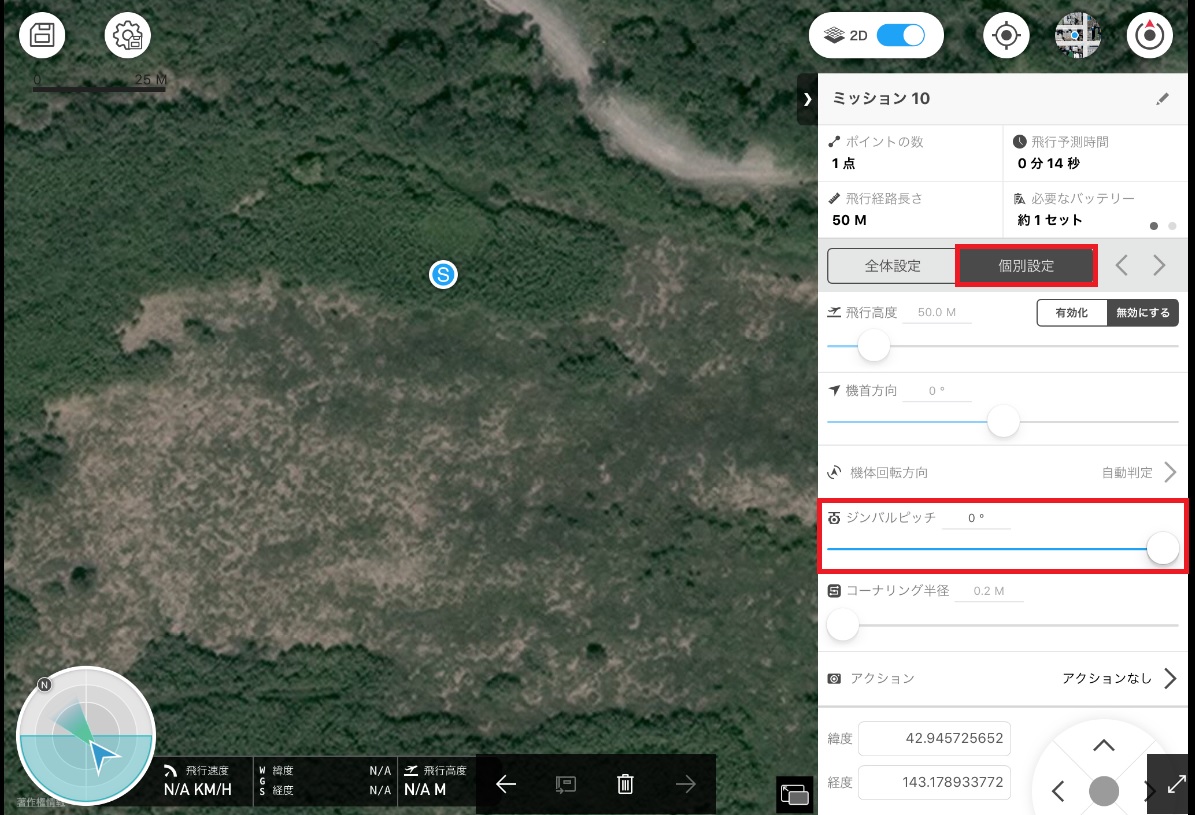
Task: Click the radar compass widget
Action: tap(86, 736)
